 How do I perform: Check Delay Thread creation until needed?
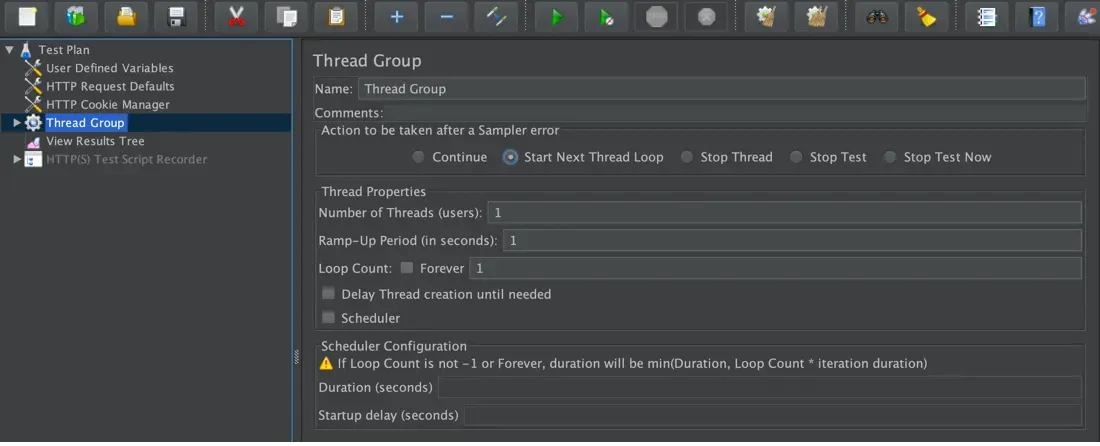click(328, 294)
